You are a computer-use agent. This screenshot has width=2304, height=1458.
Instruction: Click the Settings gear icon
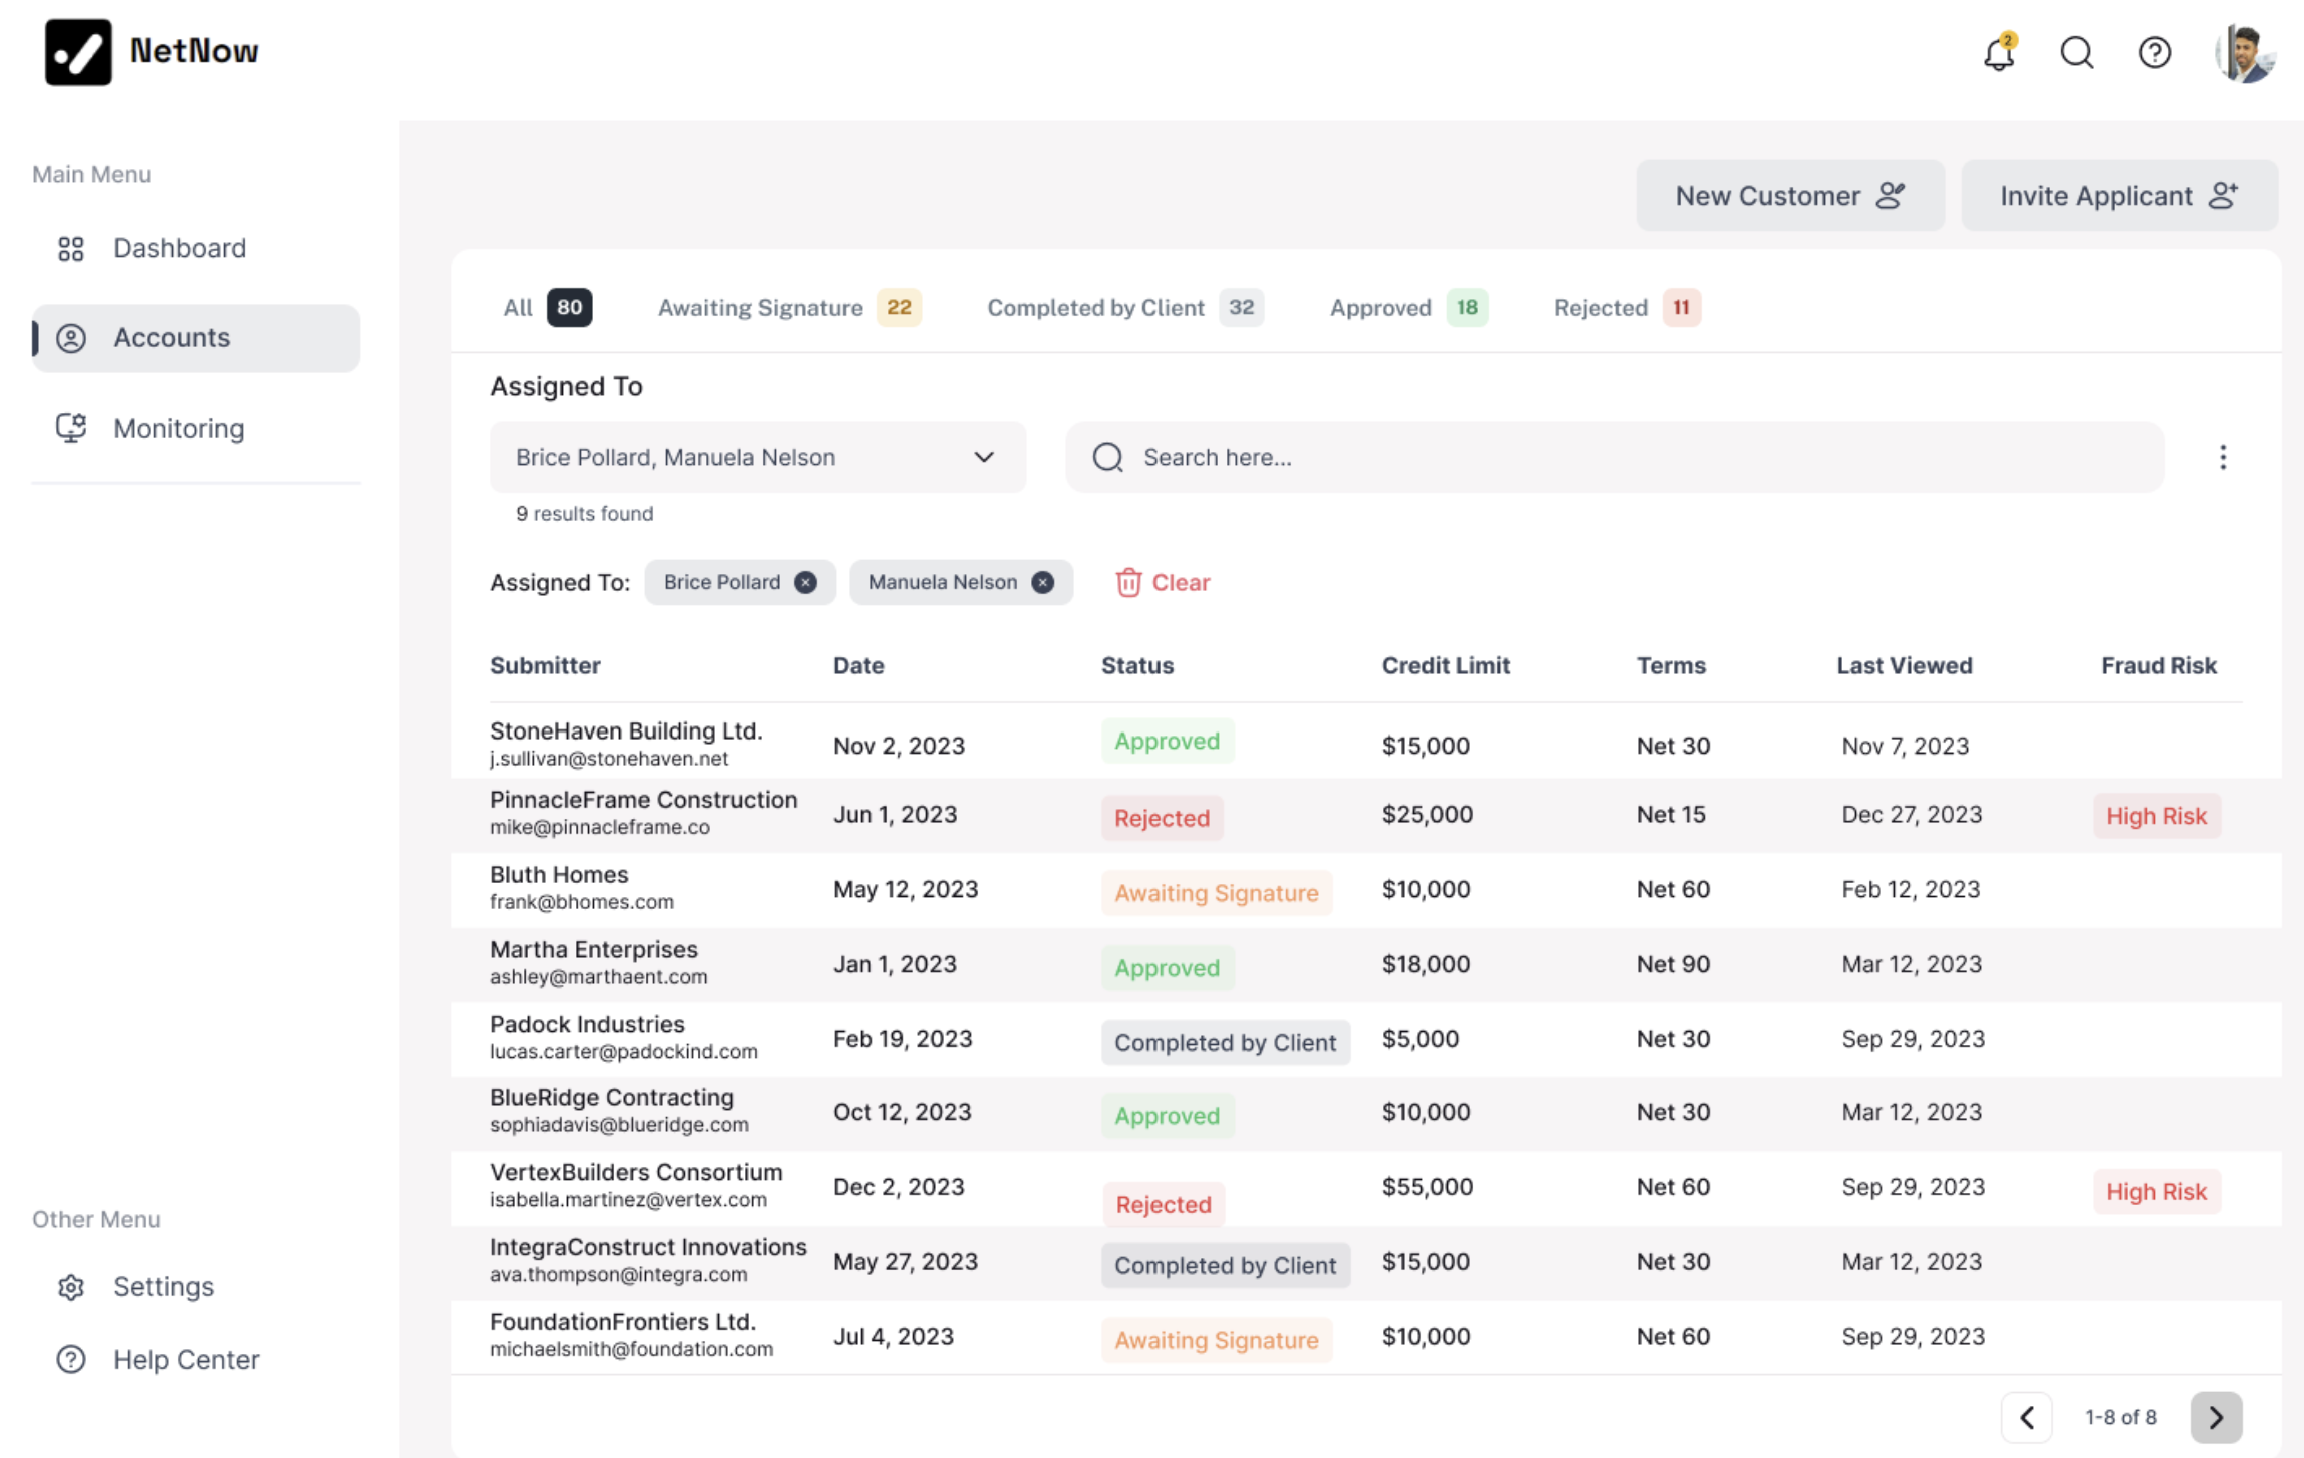(x=70, y=1287)
